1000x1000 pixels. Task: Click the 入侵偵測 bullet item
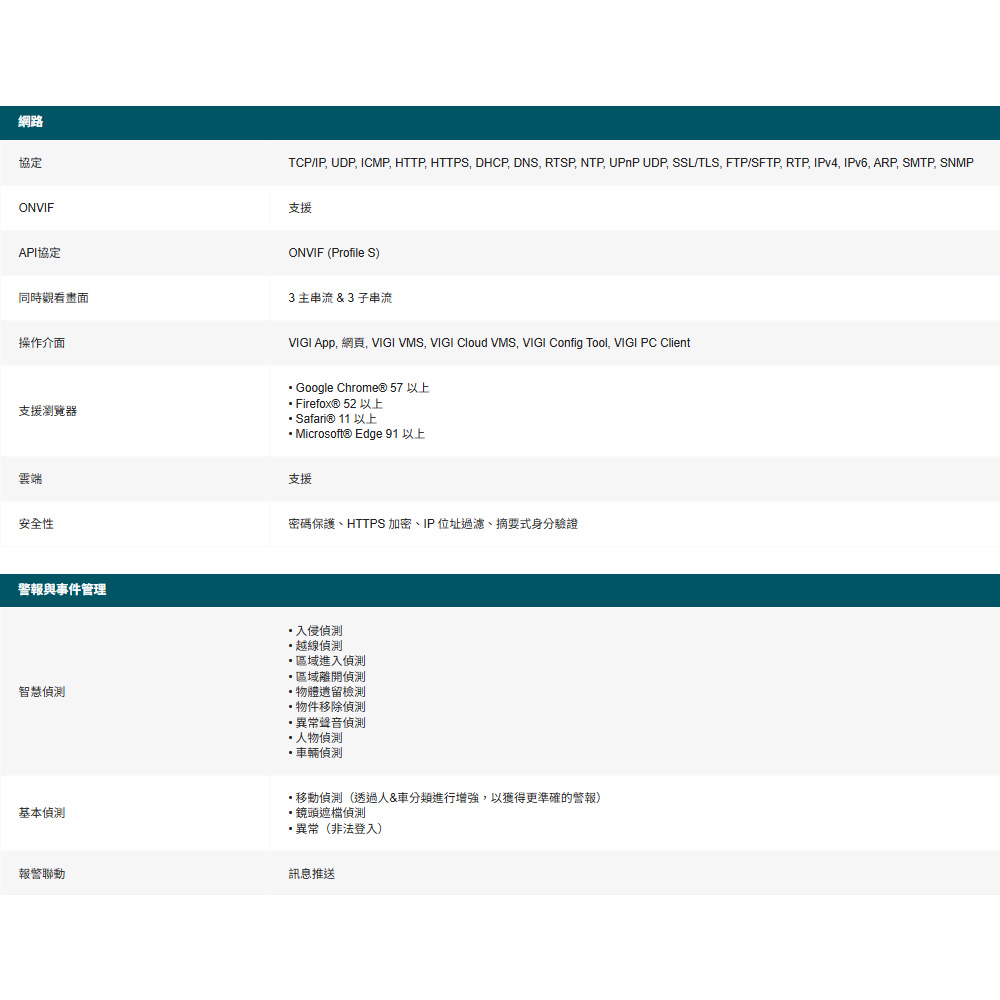(319, 631)
